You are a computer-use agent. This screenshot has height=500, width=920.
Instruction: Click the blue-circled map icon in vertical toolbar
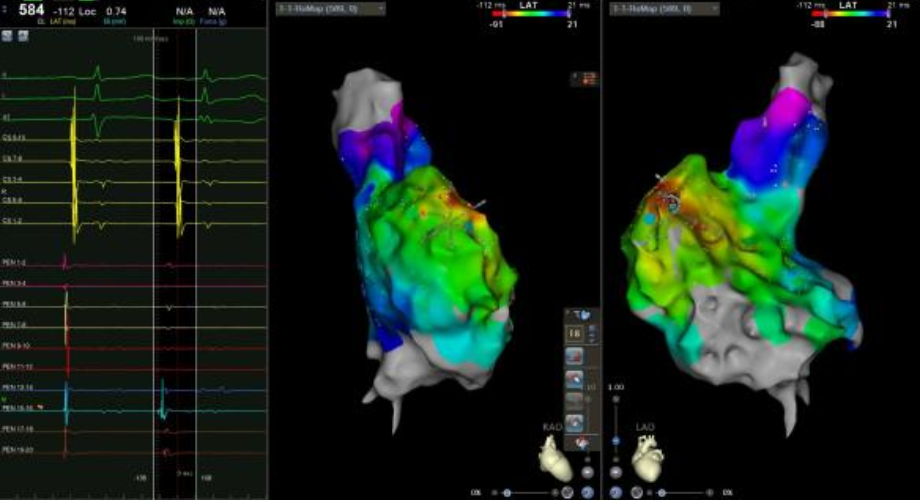[576, 380]
